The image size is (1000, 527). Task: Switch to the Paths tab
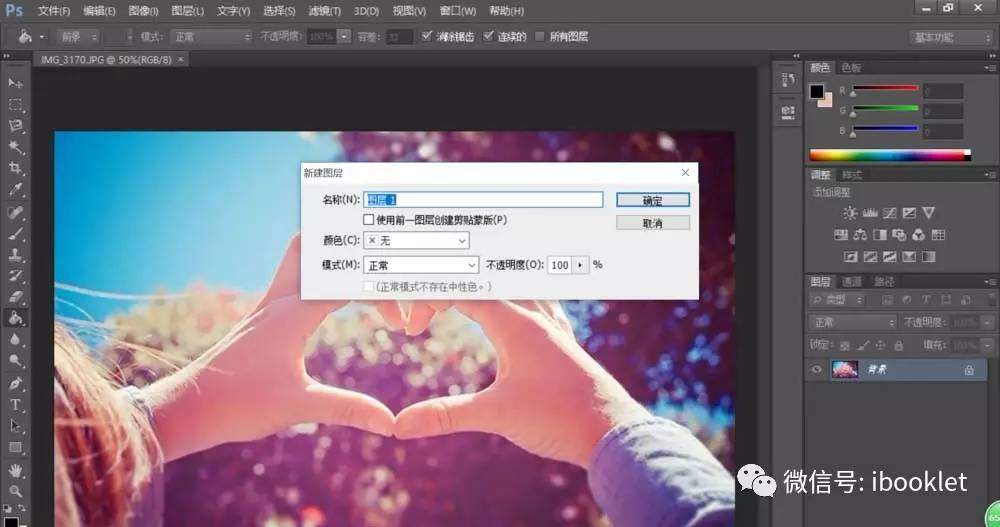(x=884, y=281)
